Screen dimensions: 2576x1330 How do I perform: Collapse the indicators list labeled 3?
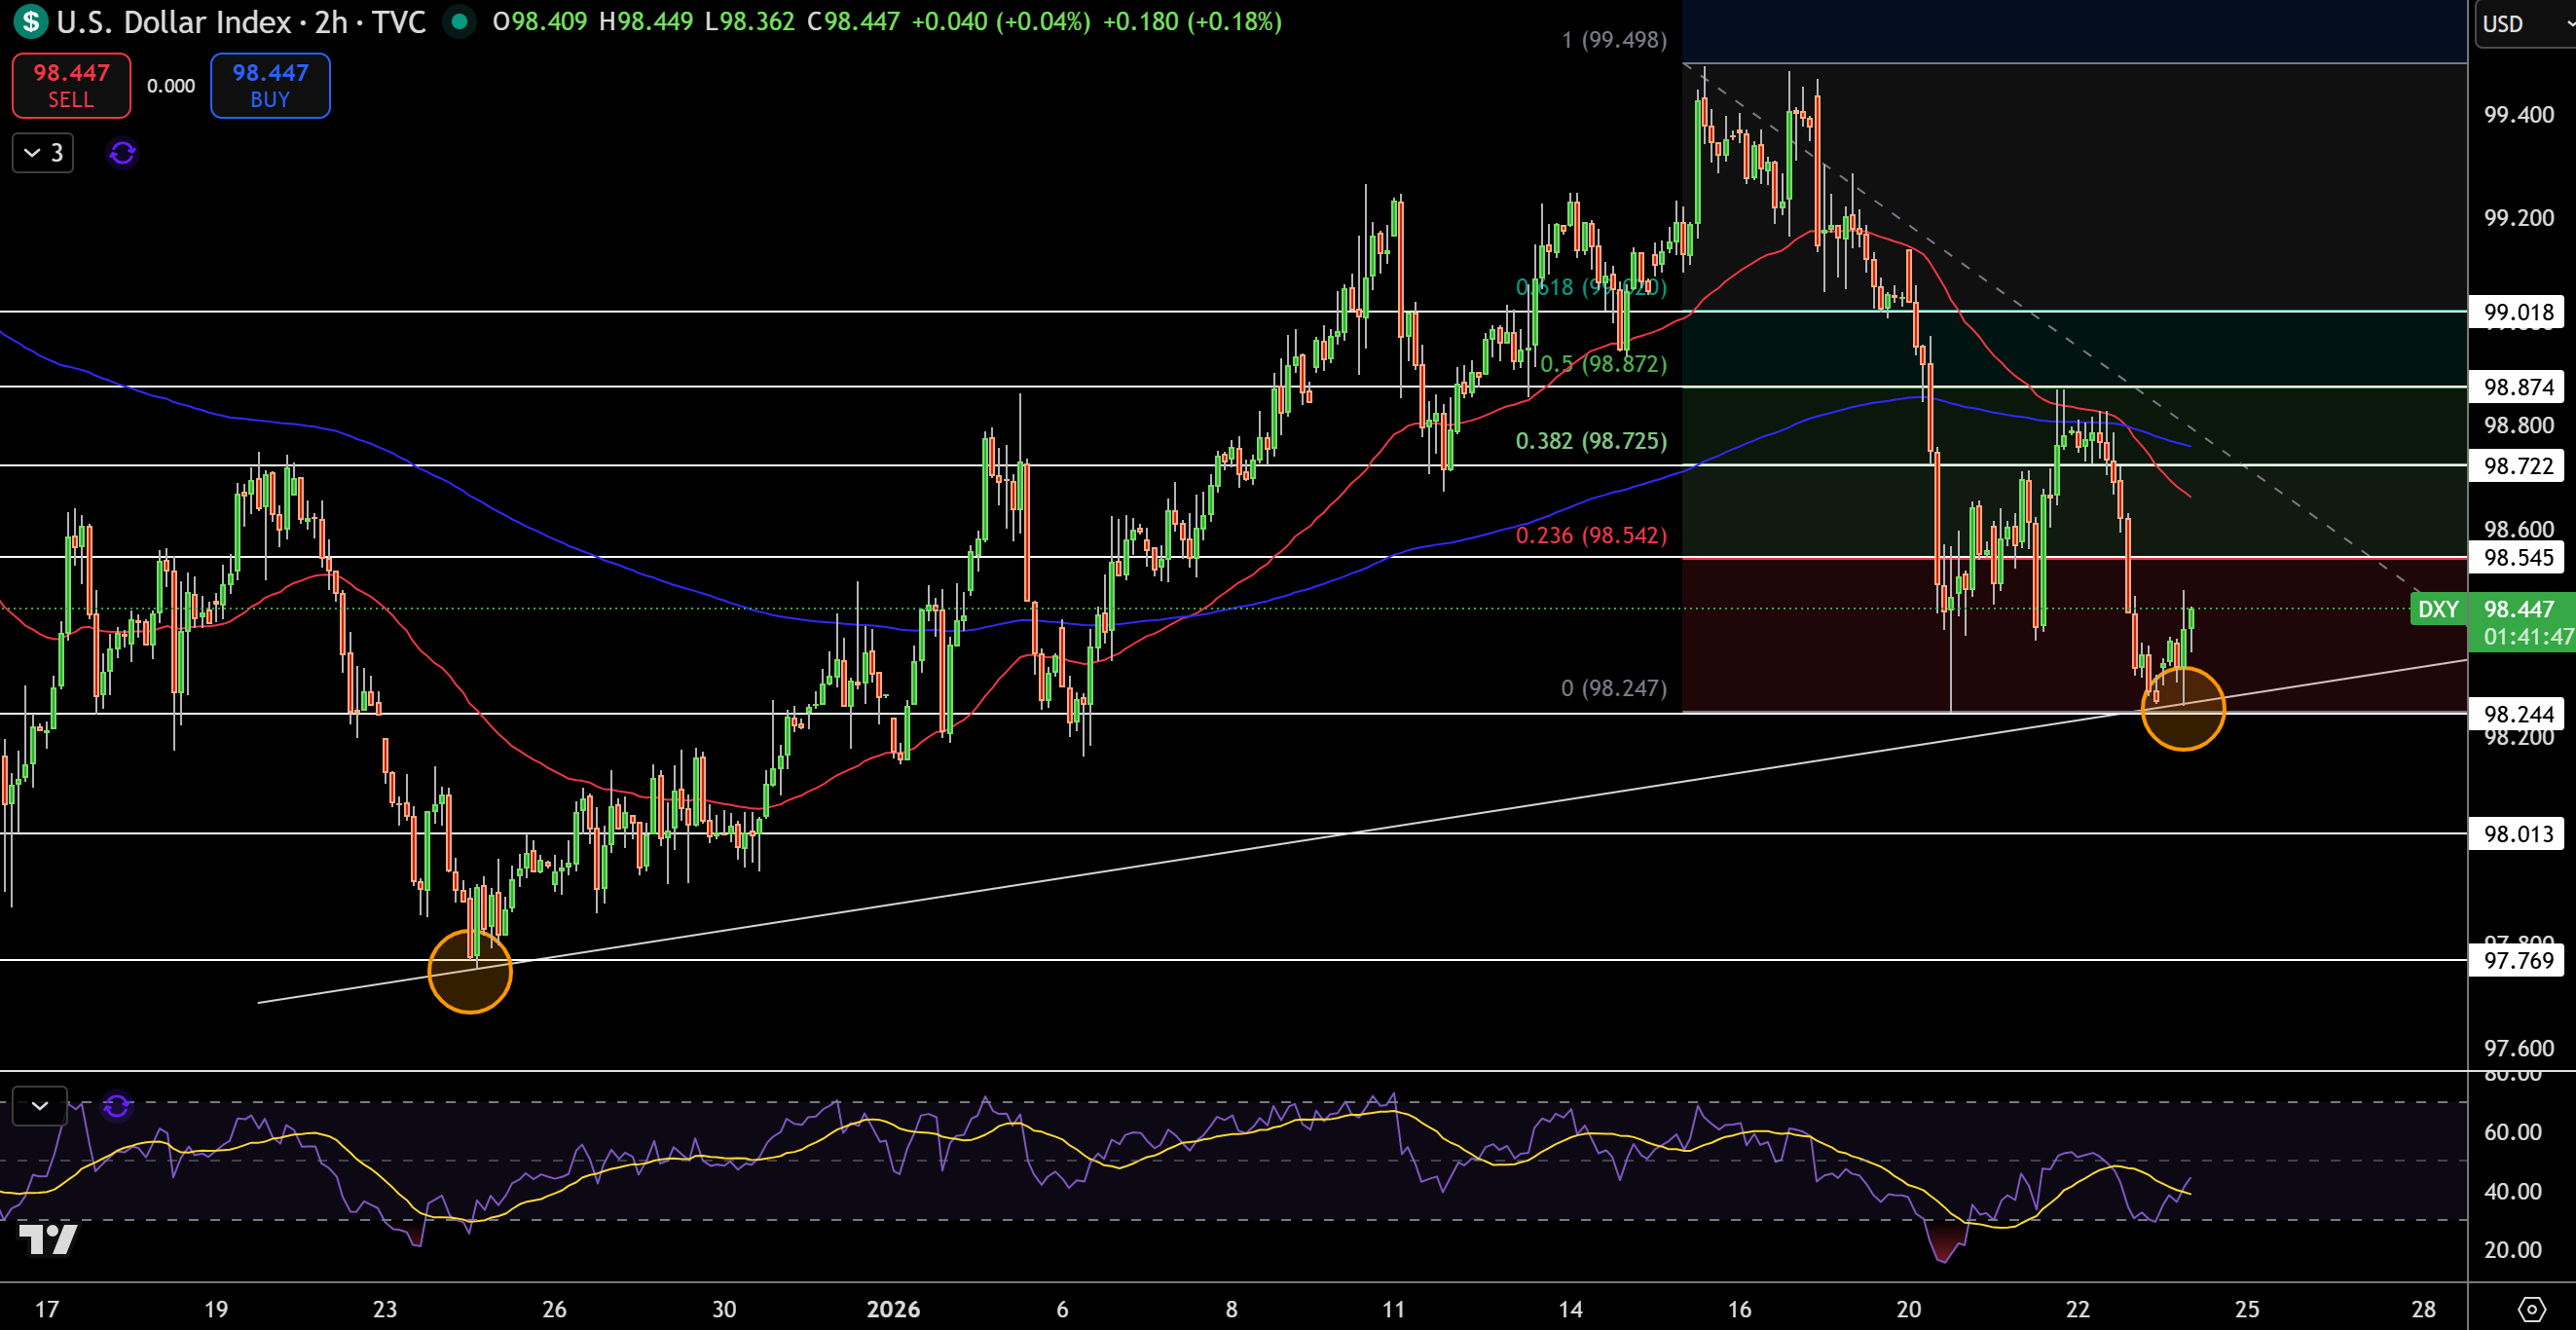point(42,153)
